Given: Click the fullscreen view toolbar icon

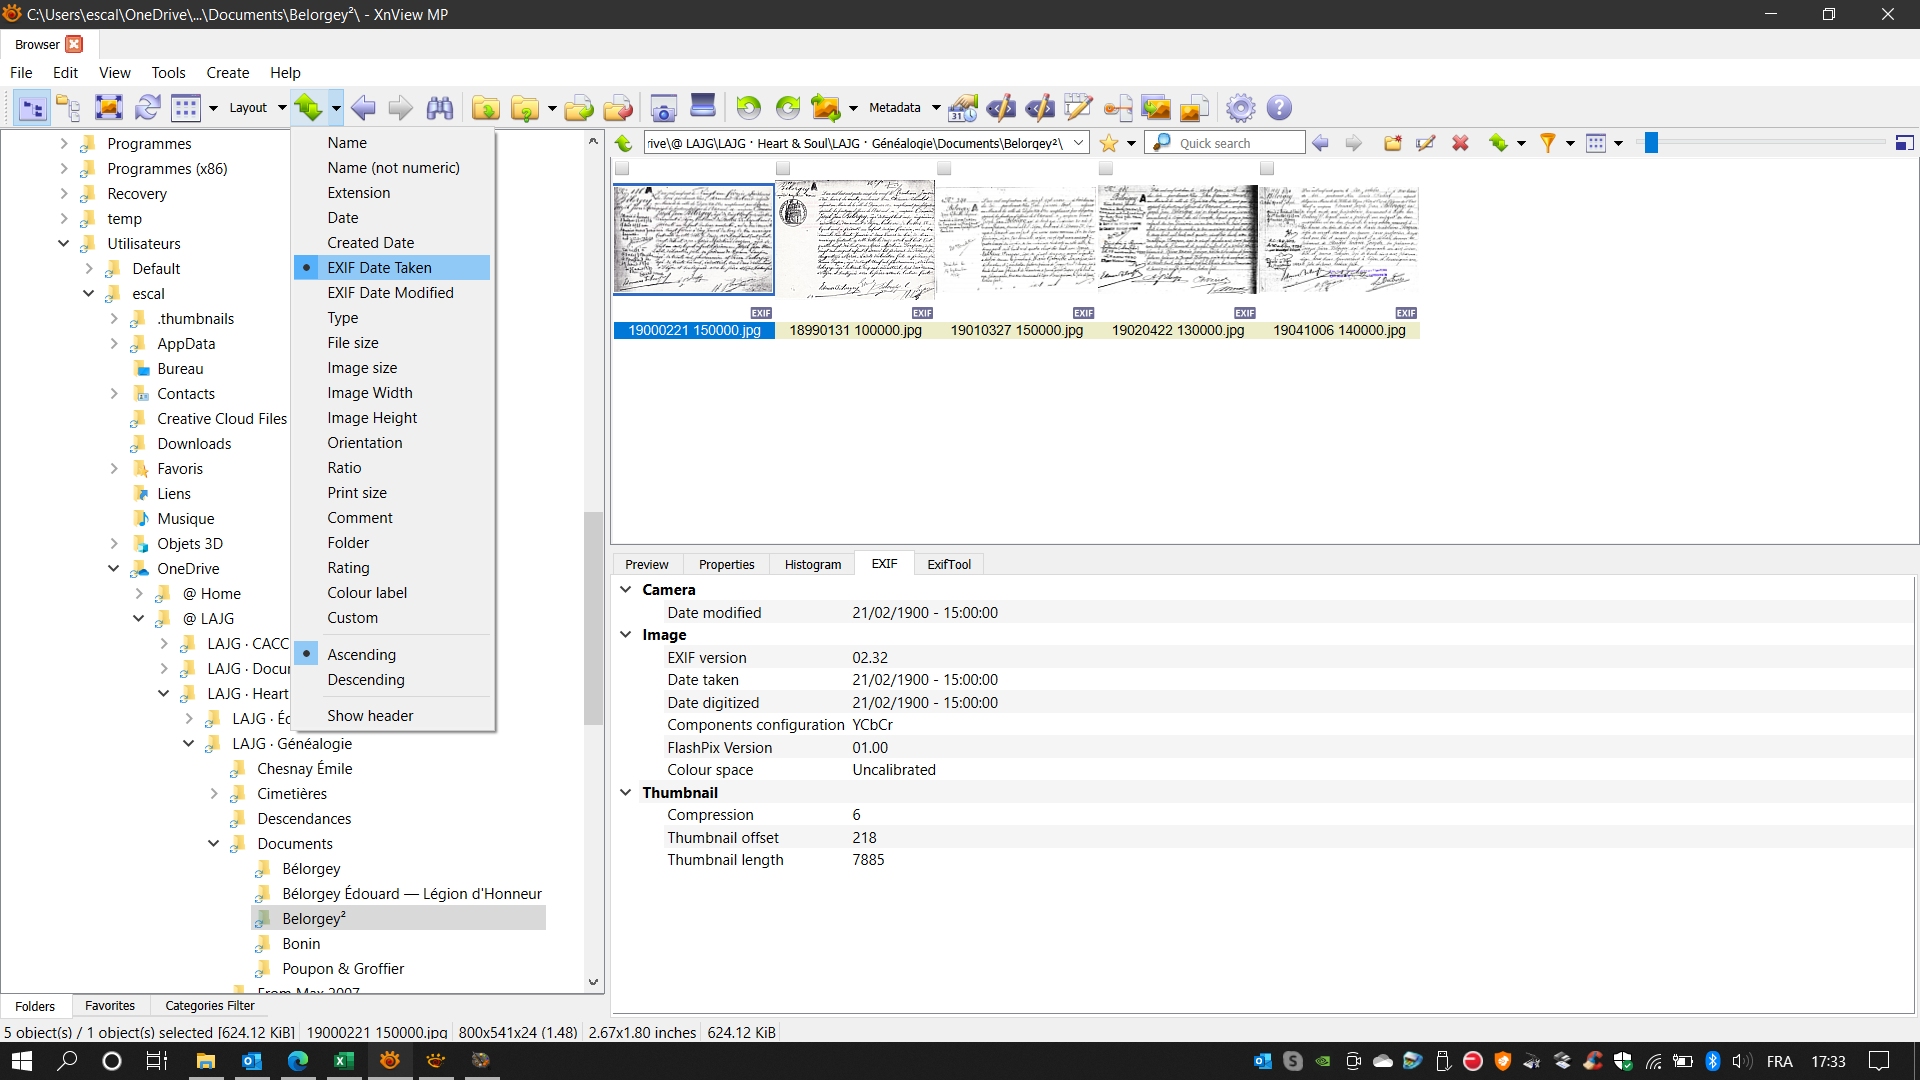Looking at the screenshot, I should (x=108, y=108).
